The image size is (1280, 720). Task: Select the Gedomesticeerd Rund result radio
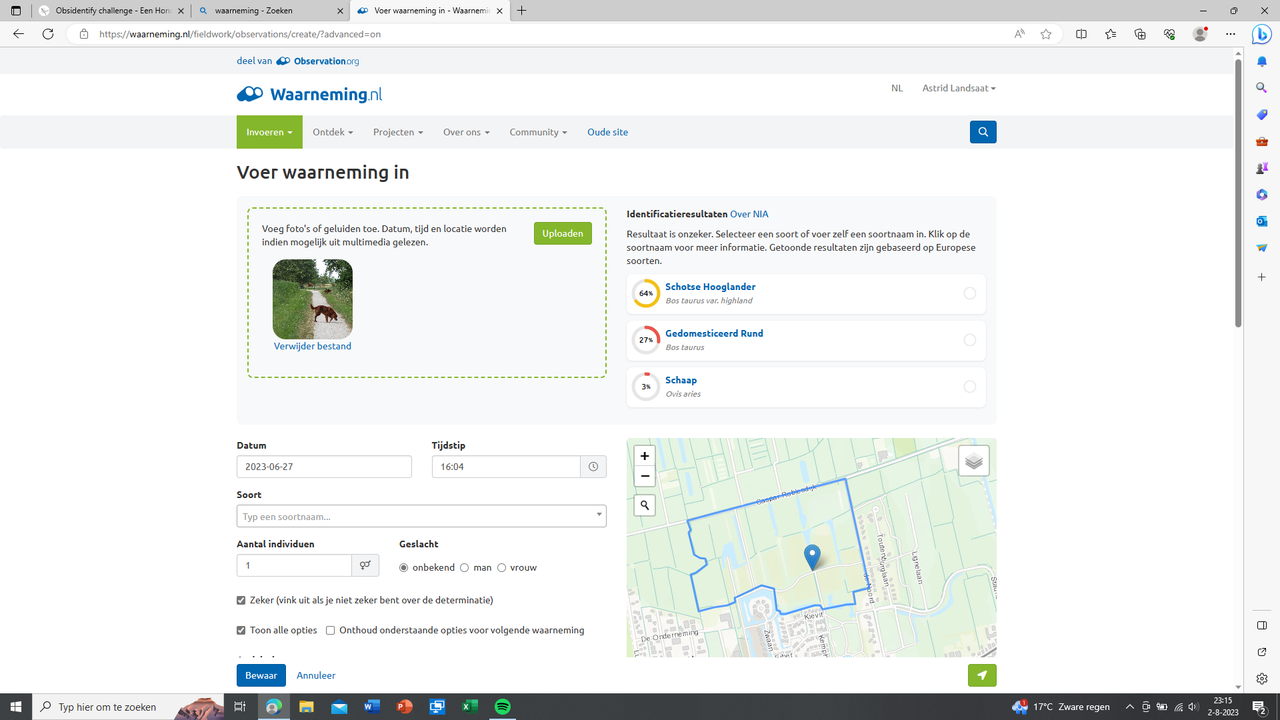click(970, 340)
